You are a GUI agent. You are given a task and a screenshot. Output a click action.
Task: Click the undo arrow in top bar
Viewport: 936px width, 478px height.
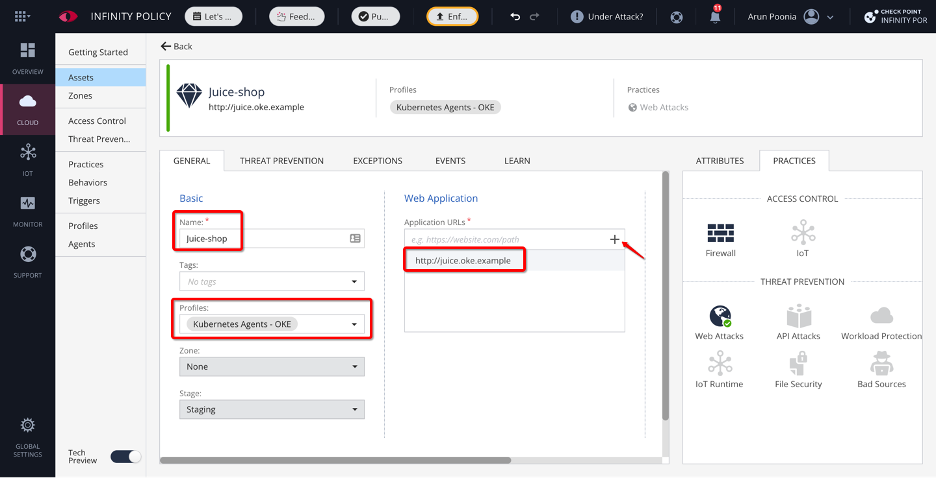click(515, 17)
